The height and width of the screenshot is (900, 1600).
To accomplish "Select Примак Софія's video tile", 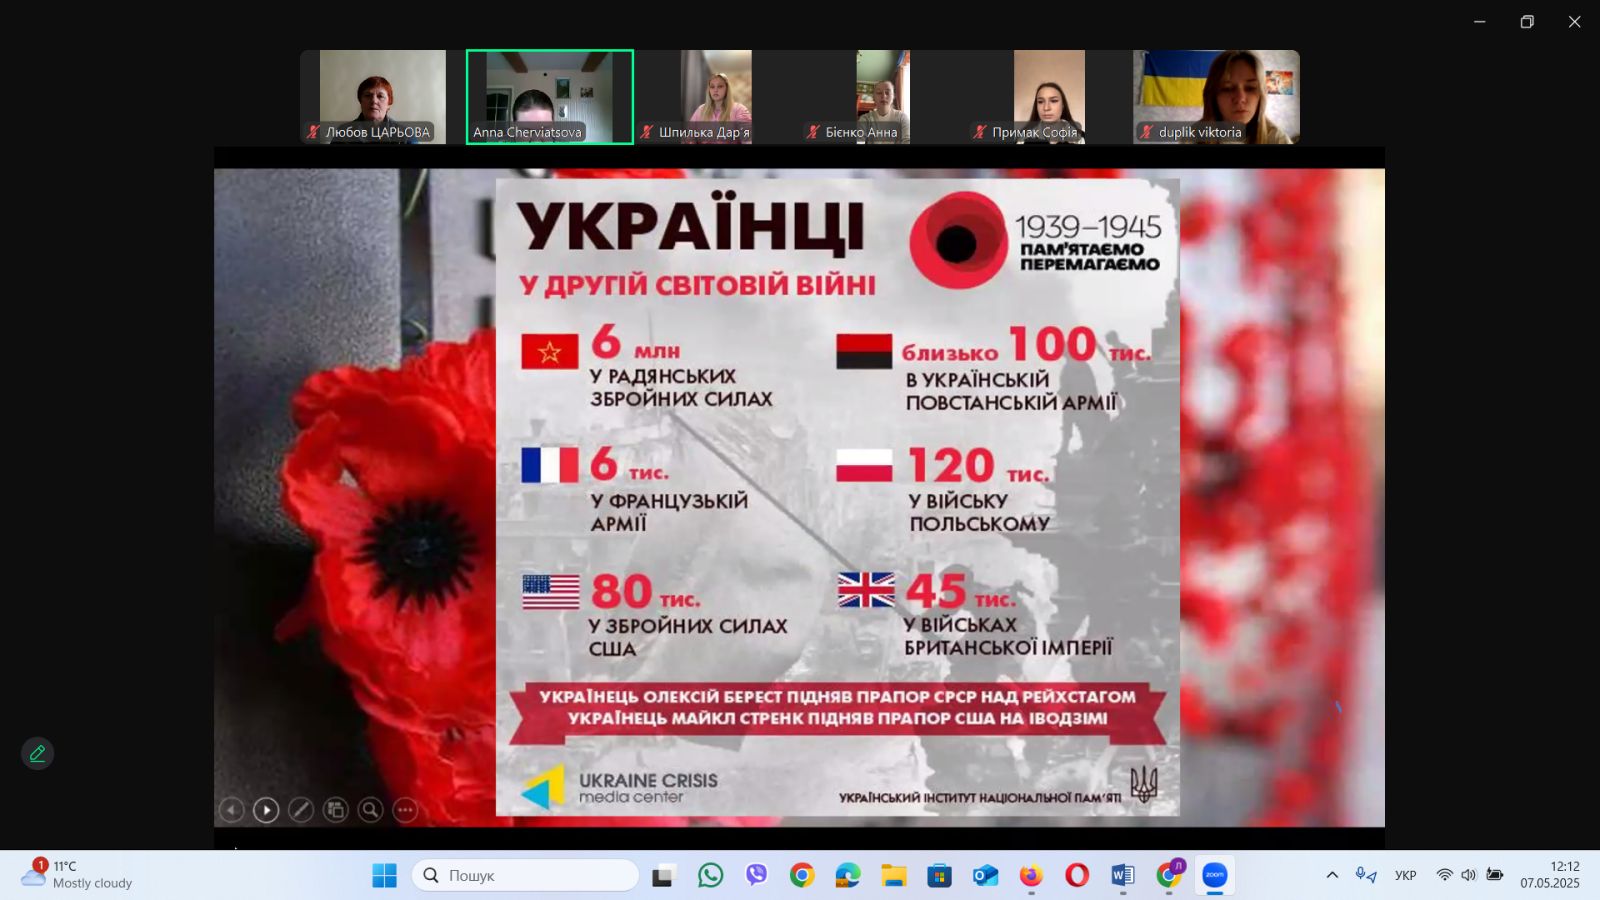I will pyautogui.click(x=1049, y=96).
